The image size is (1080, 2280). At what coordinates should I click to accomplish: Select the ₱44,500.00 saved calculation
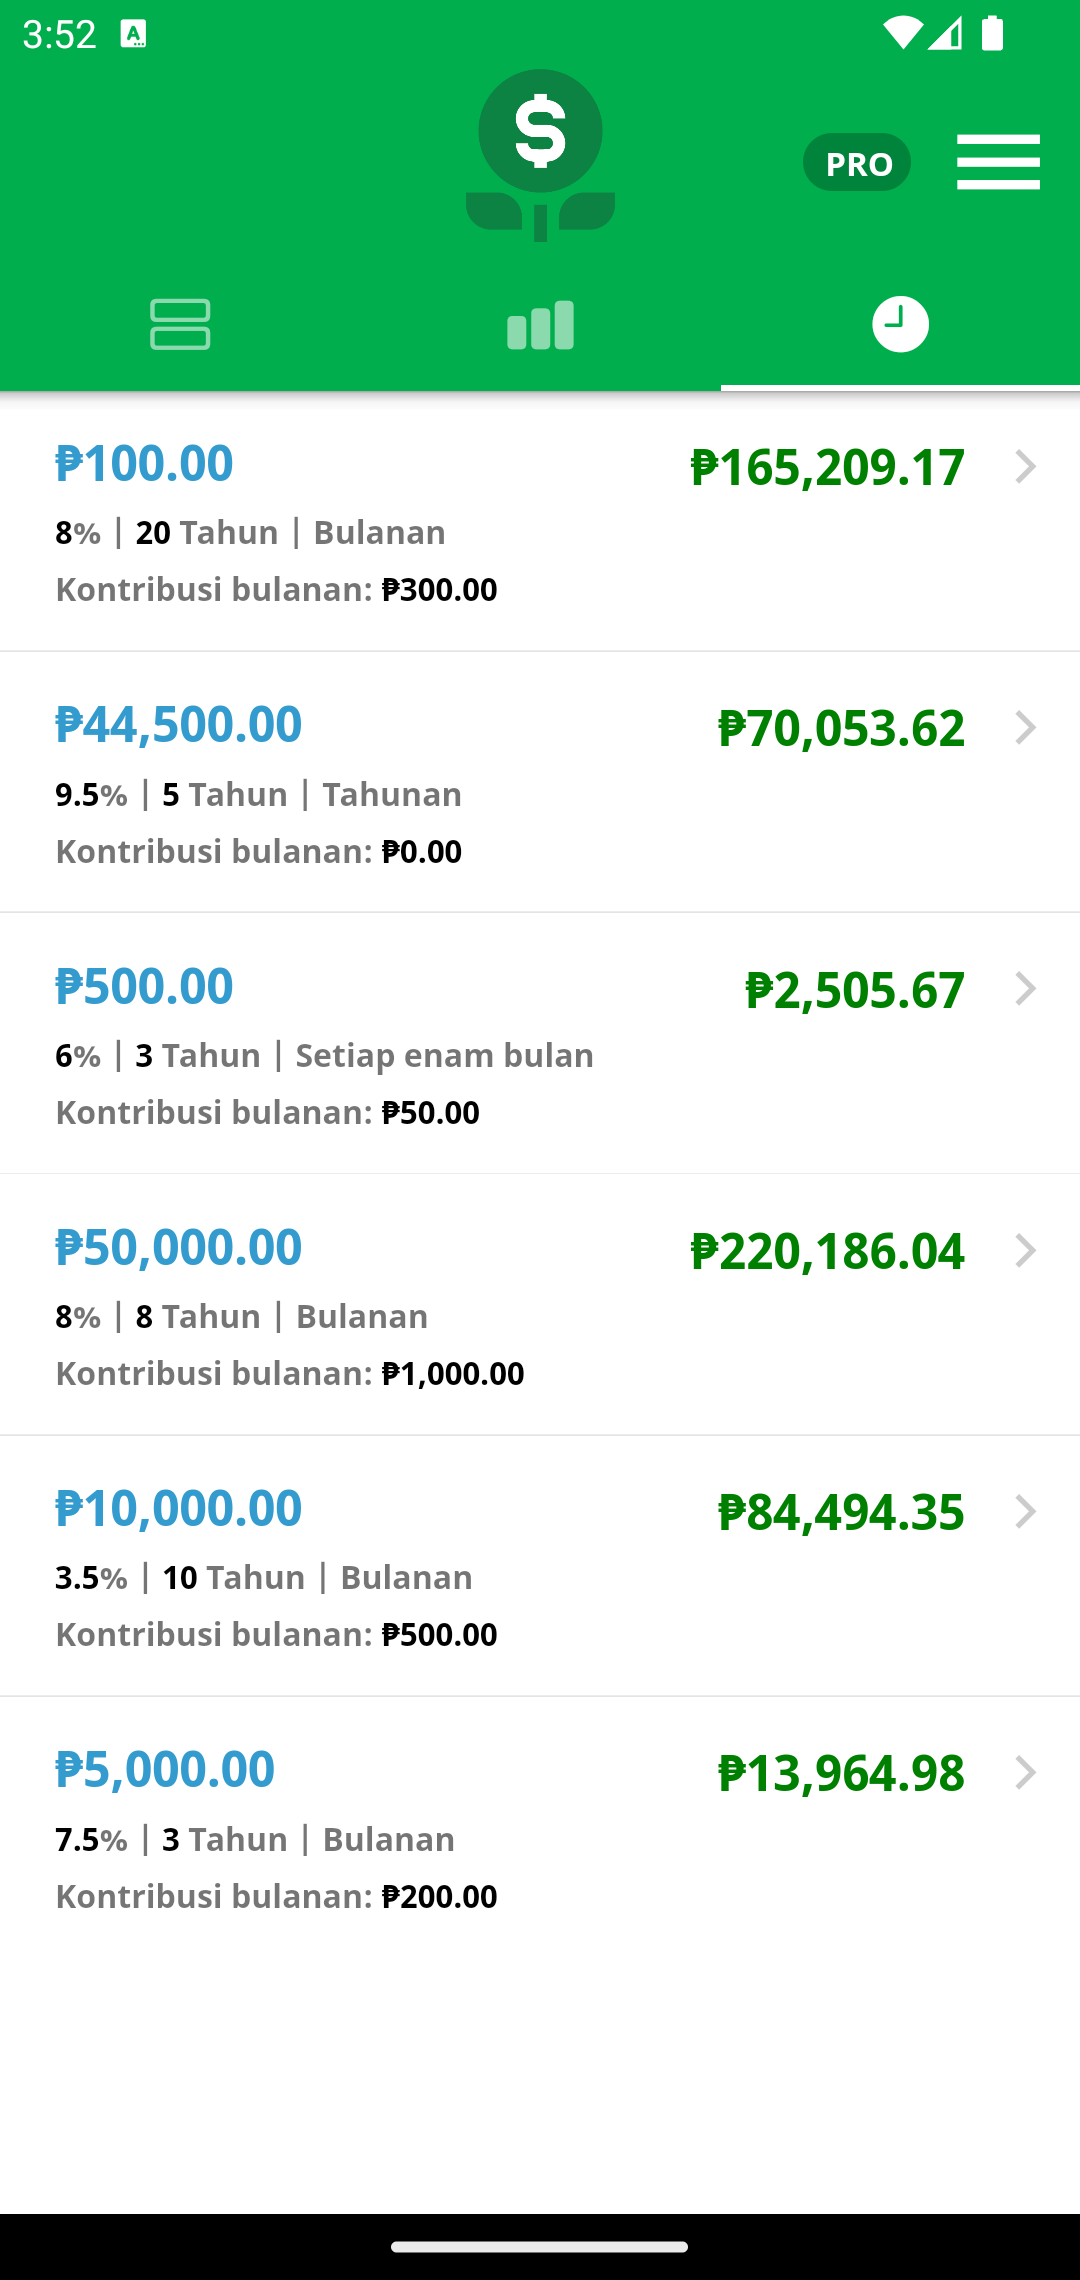point(540,782)
